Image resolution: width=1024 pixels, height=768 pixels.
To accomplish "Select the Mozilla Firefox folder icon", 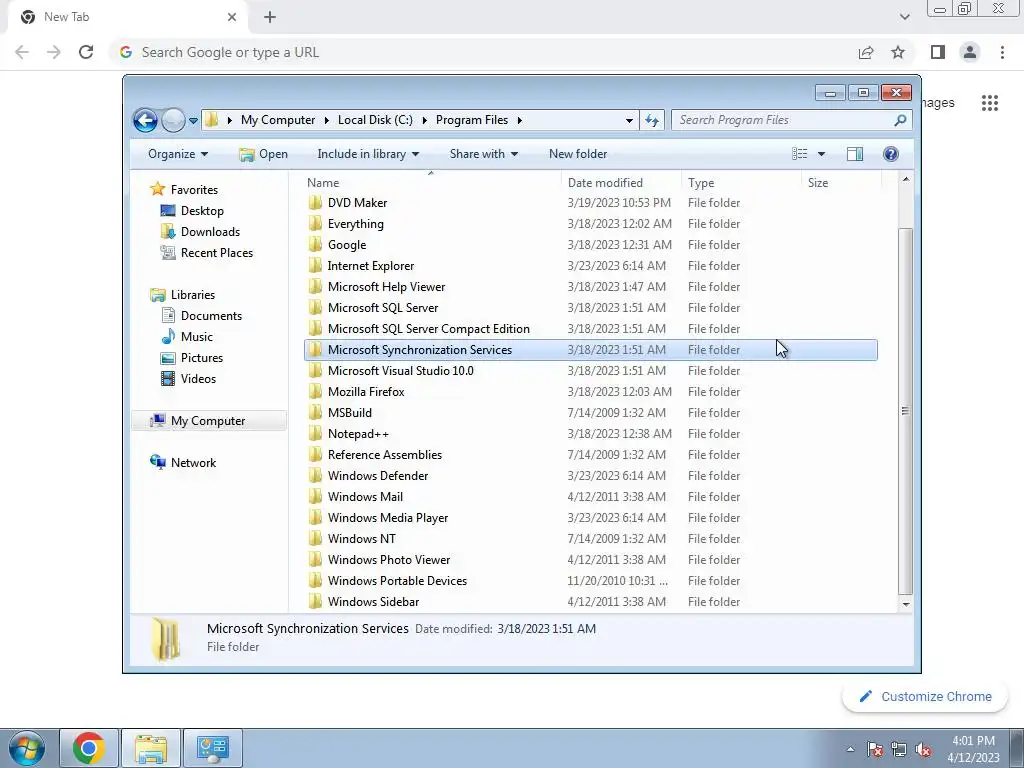I will click(315, 391).
